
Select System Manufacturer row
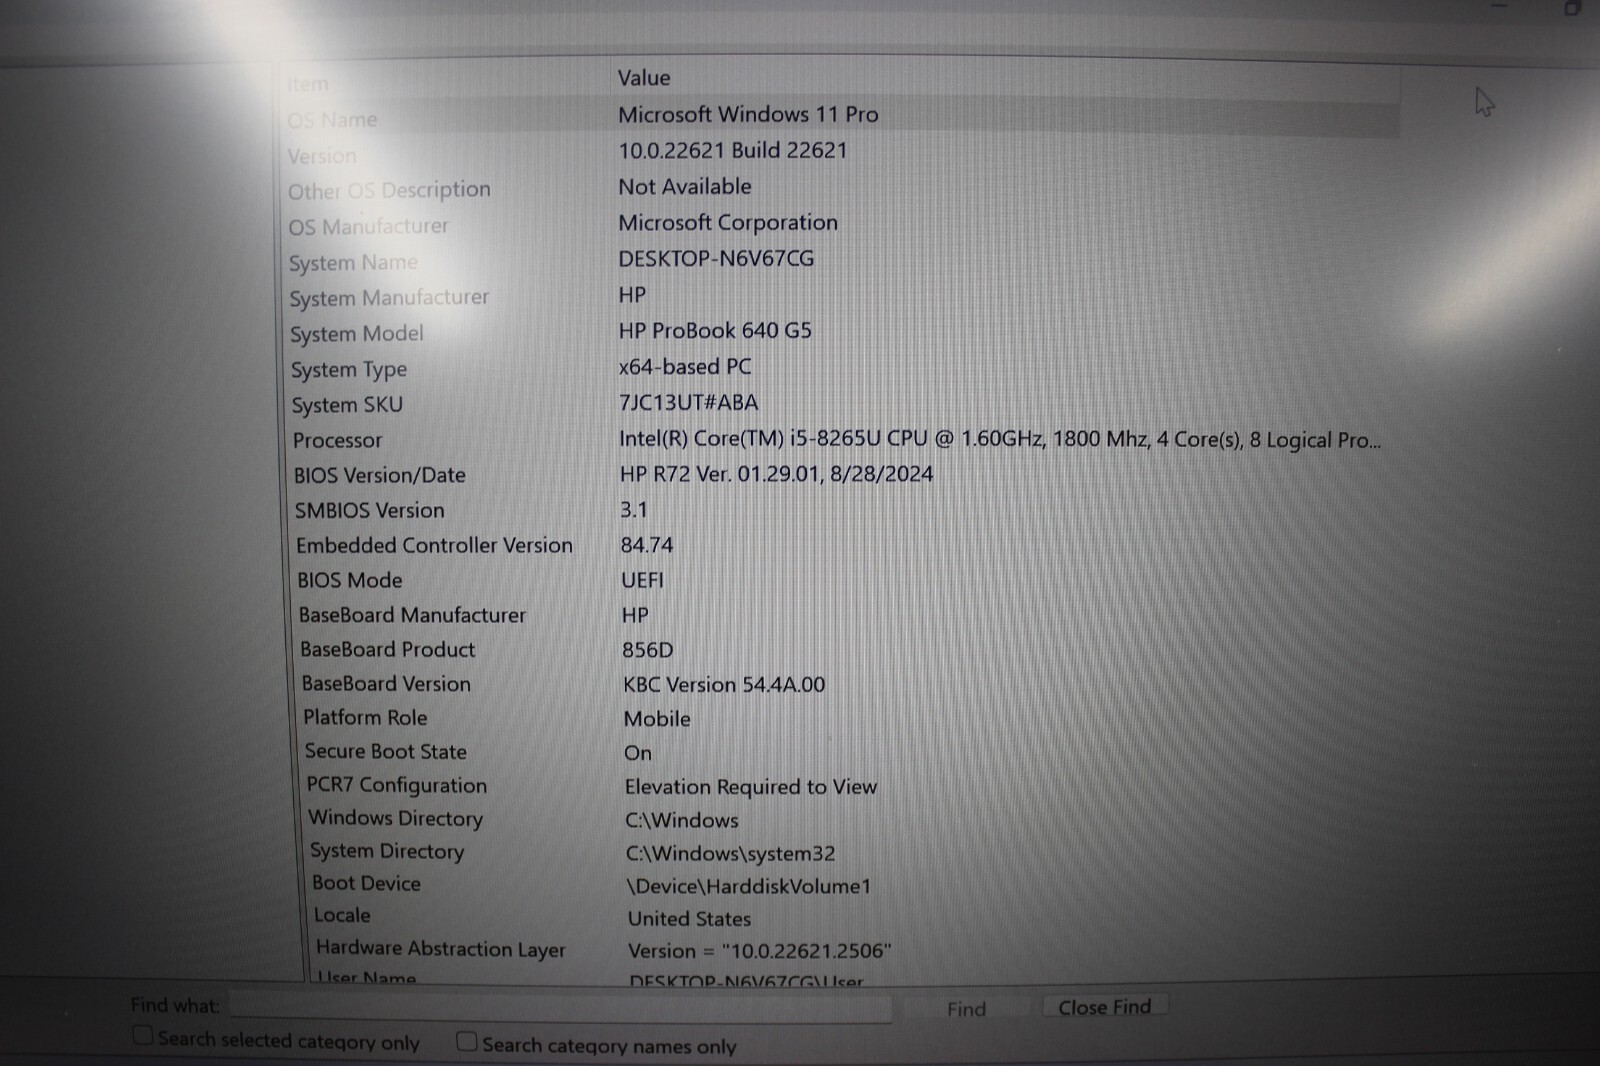click(x=389, y=298)
